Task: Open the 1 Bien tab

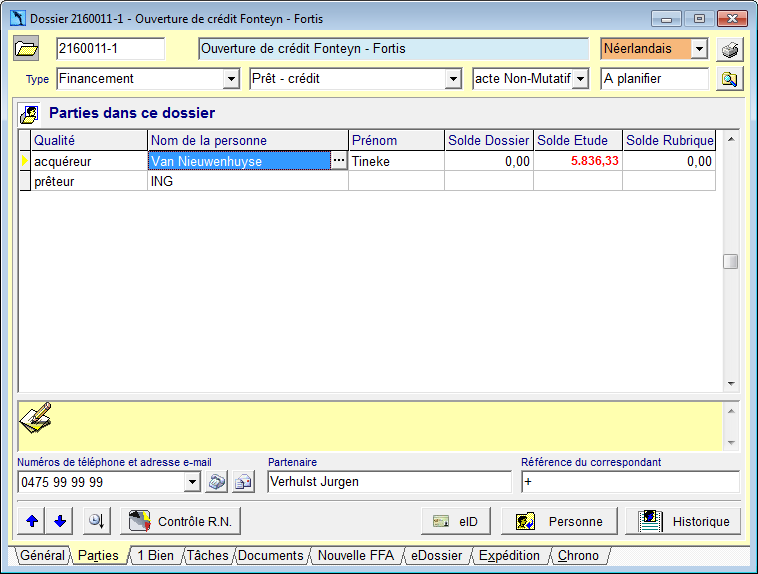Action: [x=156, y=555]
